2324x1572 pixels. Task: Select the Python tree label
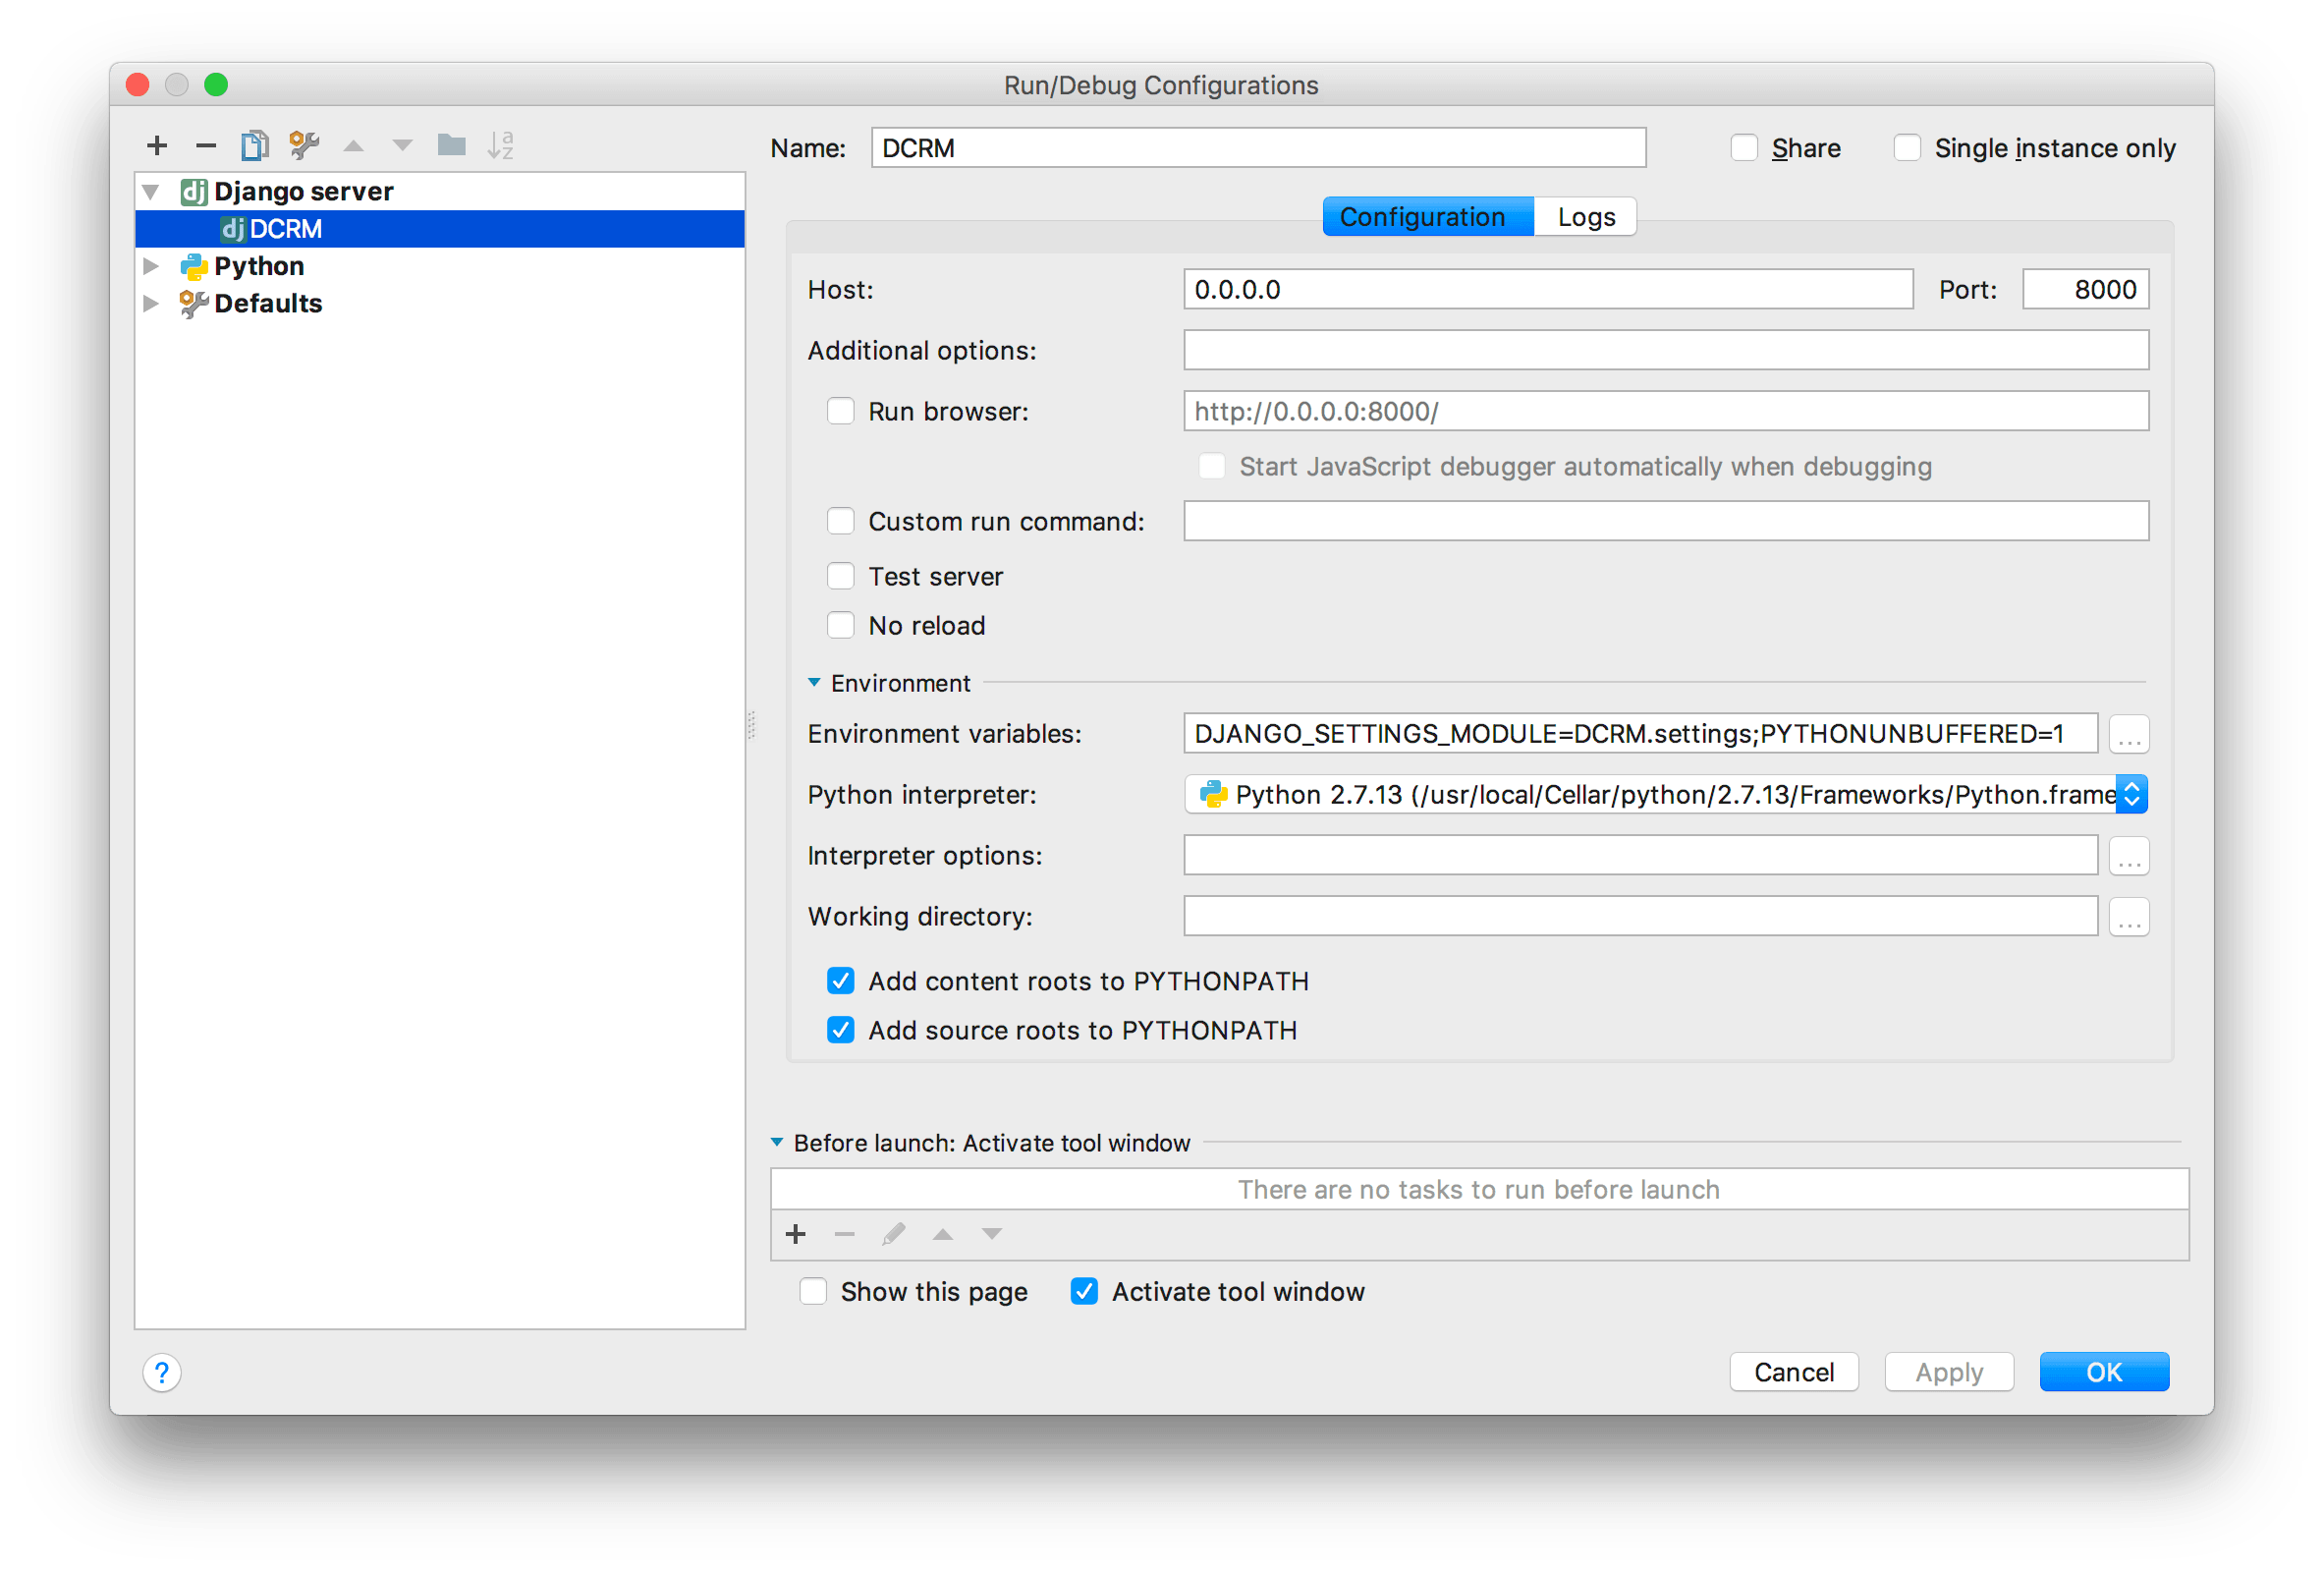259,266
